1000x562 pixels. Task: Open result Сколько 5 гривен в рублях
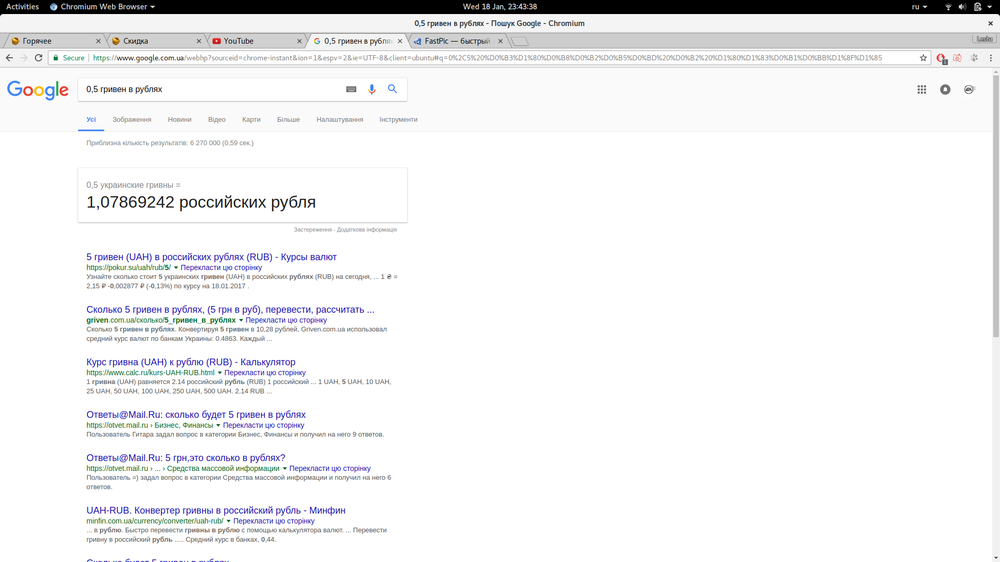[x=230, y=309]
